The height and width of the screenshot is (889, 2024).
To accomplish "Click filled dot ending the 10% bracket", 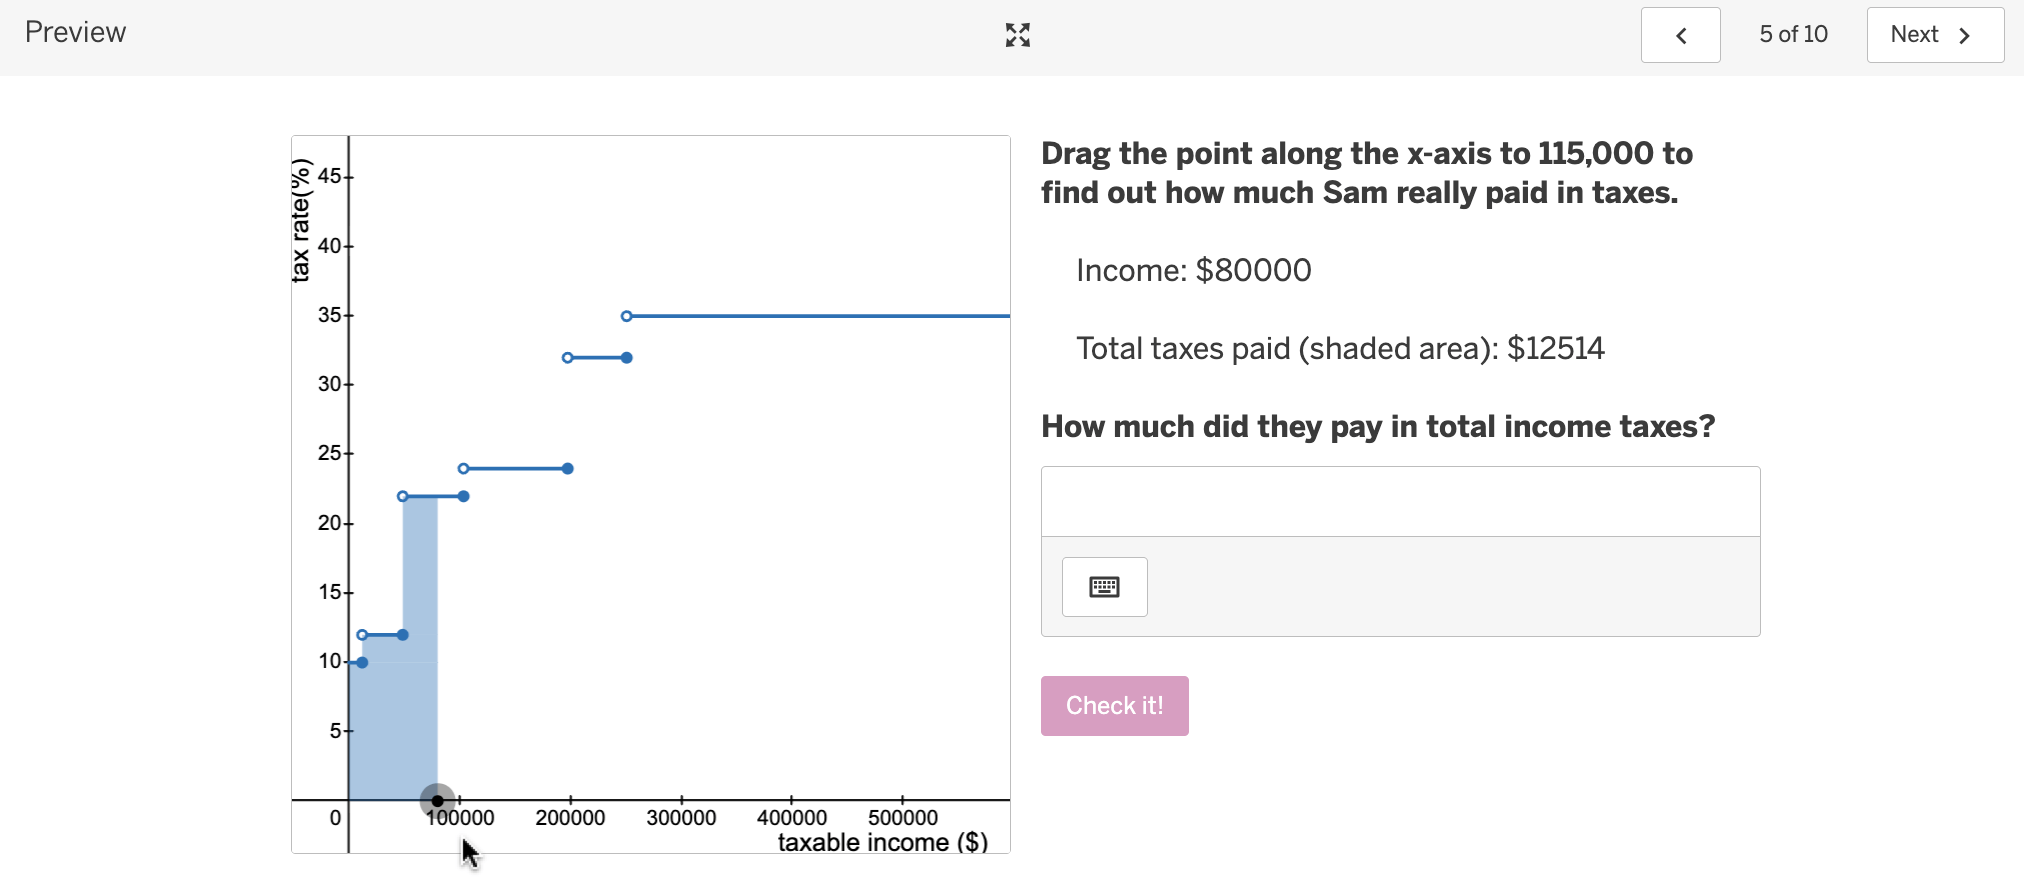I will tap(362, 662).
